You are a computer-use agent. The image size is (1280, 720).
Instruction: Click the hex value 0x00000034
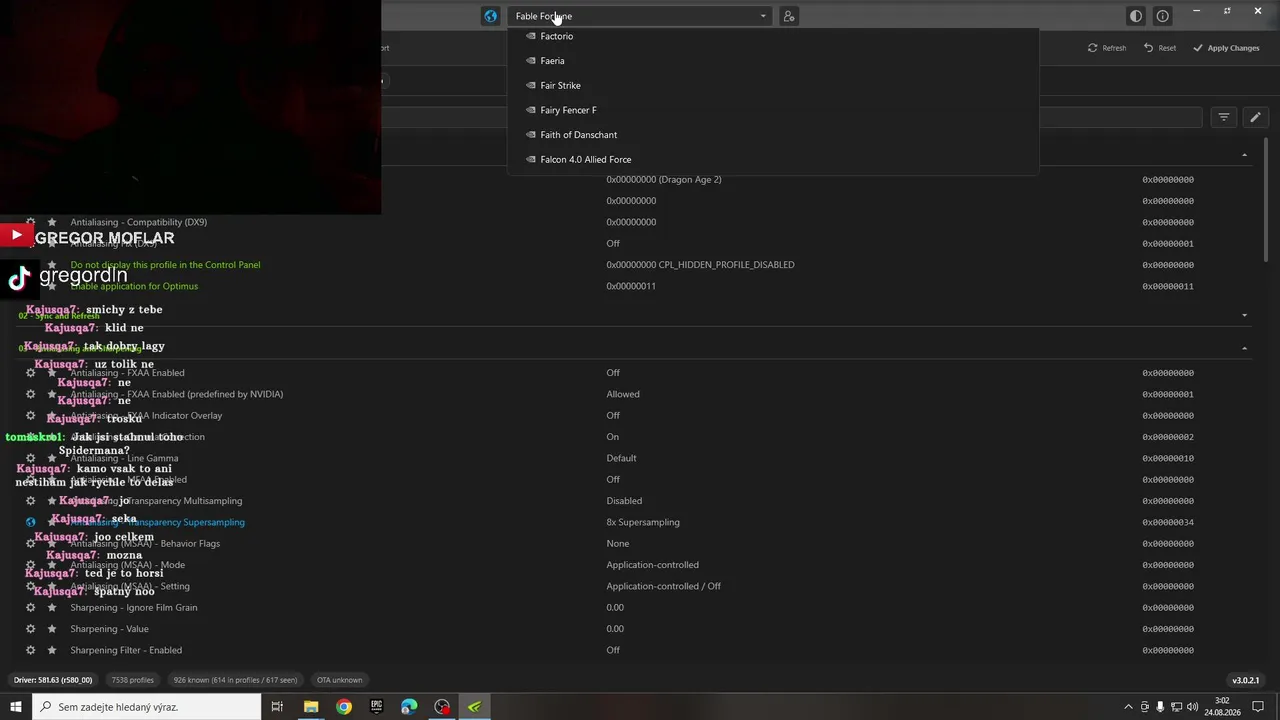tap(1168, 522)
